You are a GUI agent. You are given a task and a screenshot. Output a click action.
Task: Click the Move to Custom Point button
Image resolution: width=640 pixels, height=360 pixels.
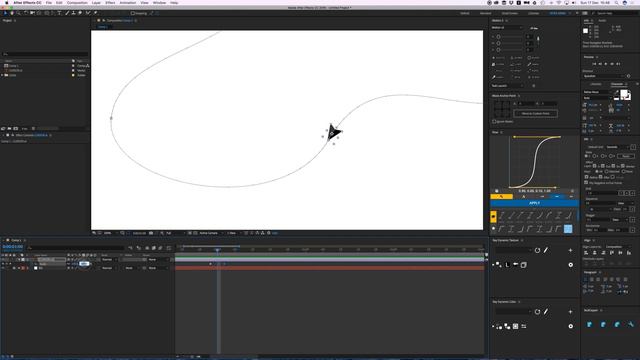pyautogui.click(x=535, y=113)
